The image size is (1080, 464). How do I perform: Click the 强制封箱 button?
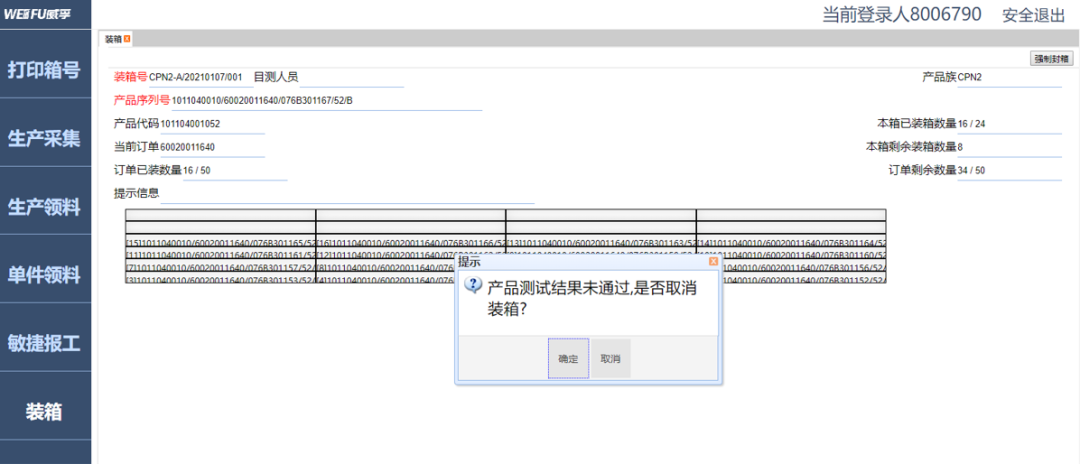click(x=1051, y=59)
